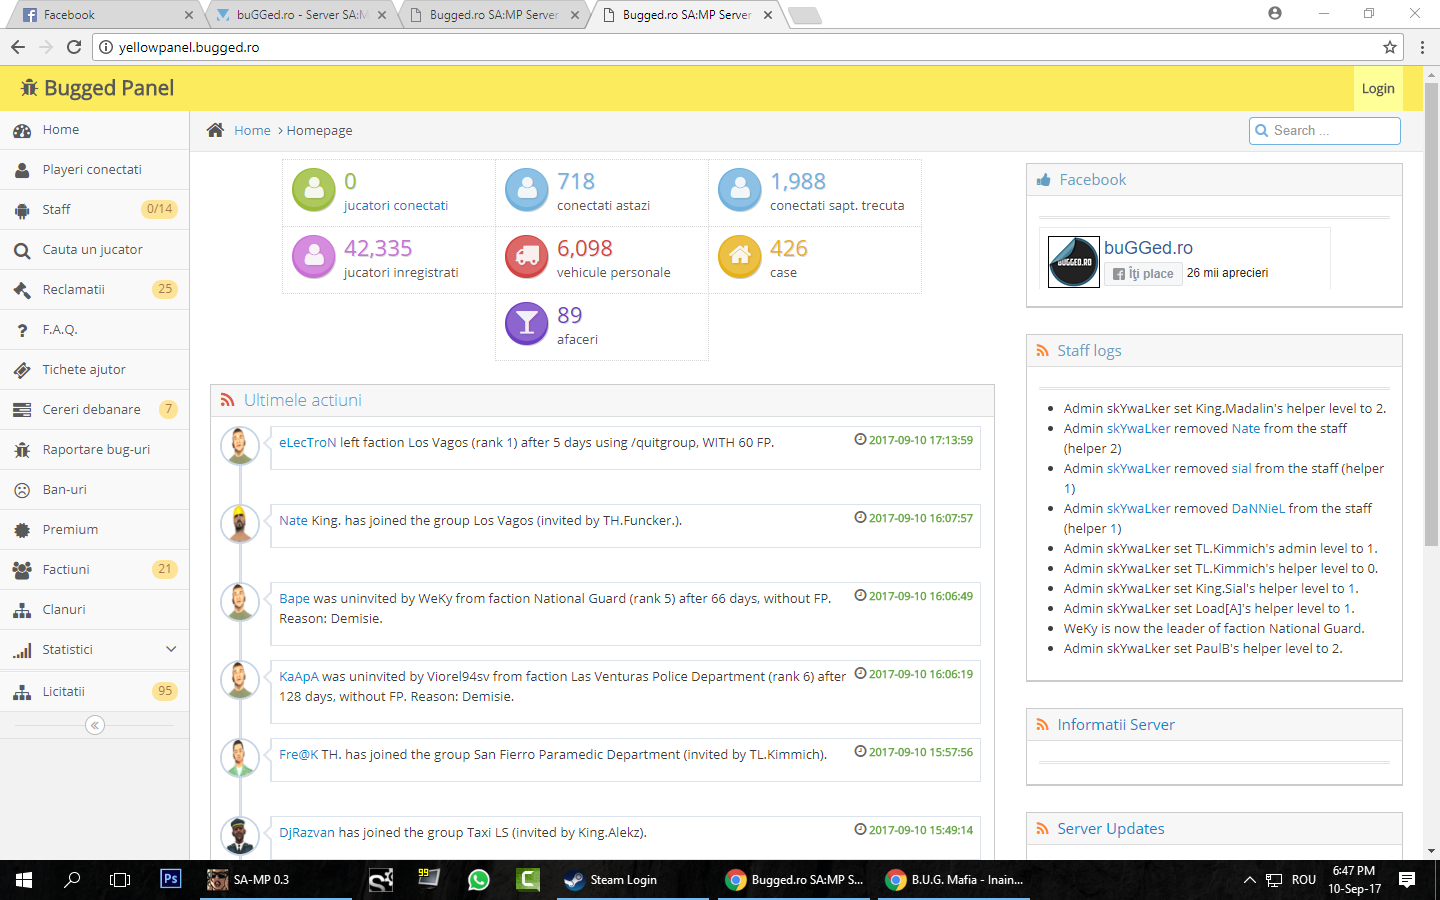The width and height of the screenshot is (1440, 900).
Task: Open the Windows notification center icon
Action: (x=1407, y=880)
